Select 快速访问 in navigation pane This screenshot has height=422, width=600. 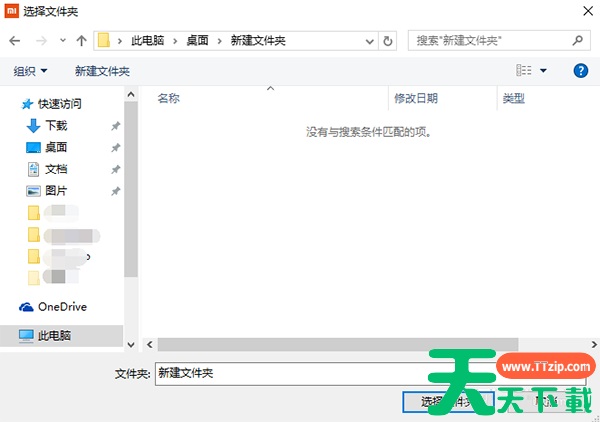pos(51,104)
